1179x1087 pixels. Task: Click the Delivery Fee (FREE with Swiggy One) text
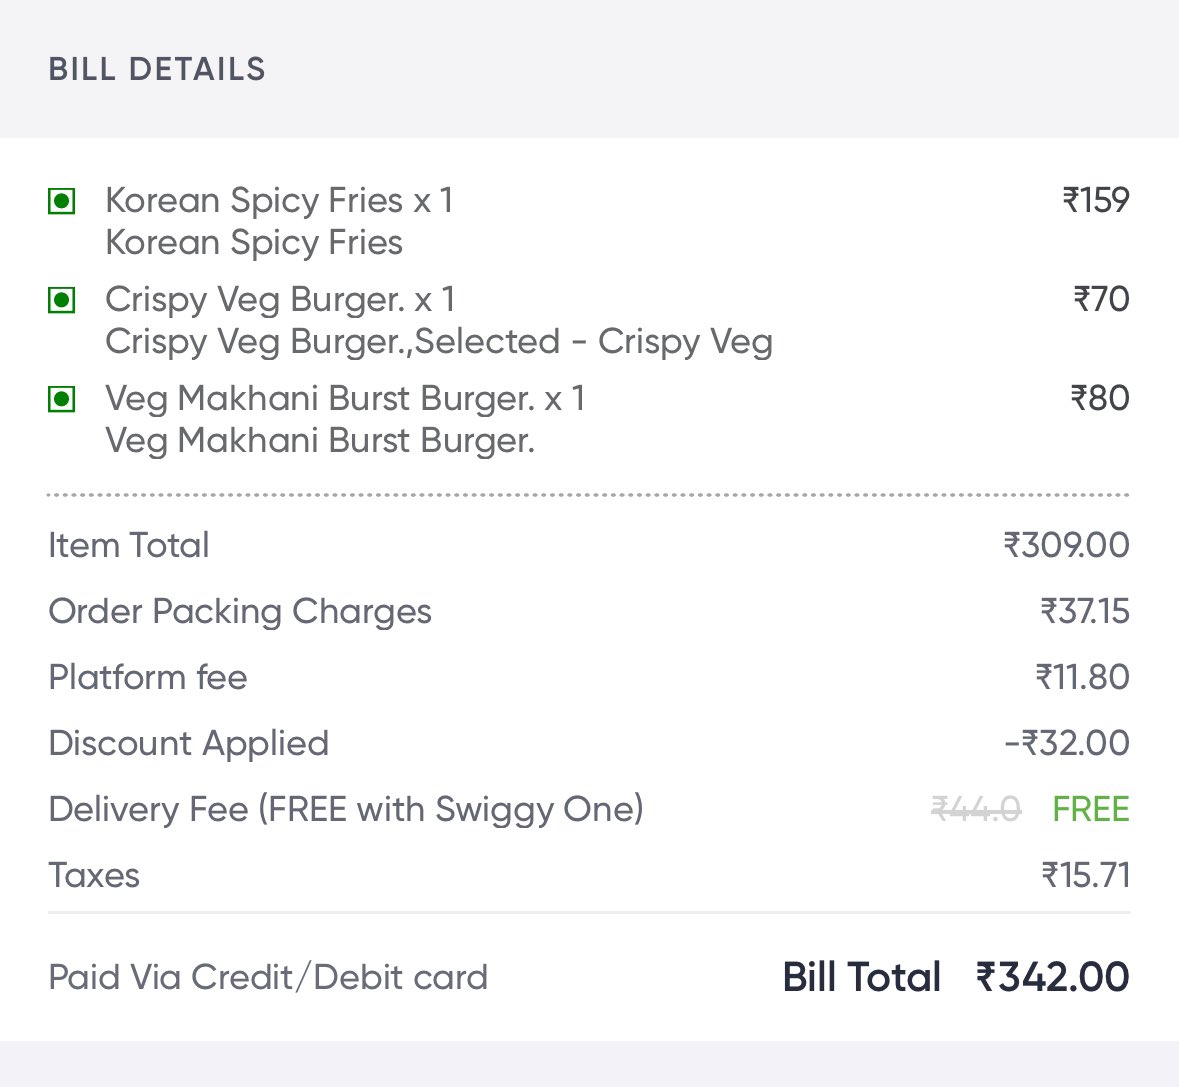[x=346, y=810]
